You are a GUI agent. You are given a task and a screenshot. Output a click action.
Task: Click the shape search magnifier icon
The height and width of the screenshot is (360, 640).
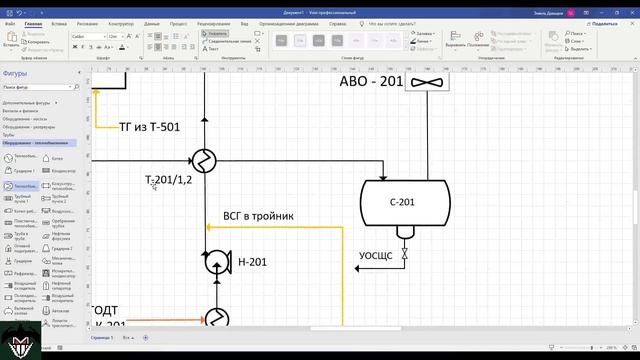pos(76,87)
